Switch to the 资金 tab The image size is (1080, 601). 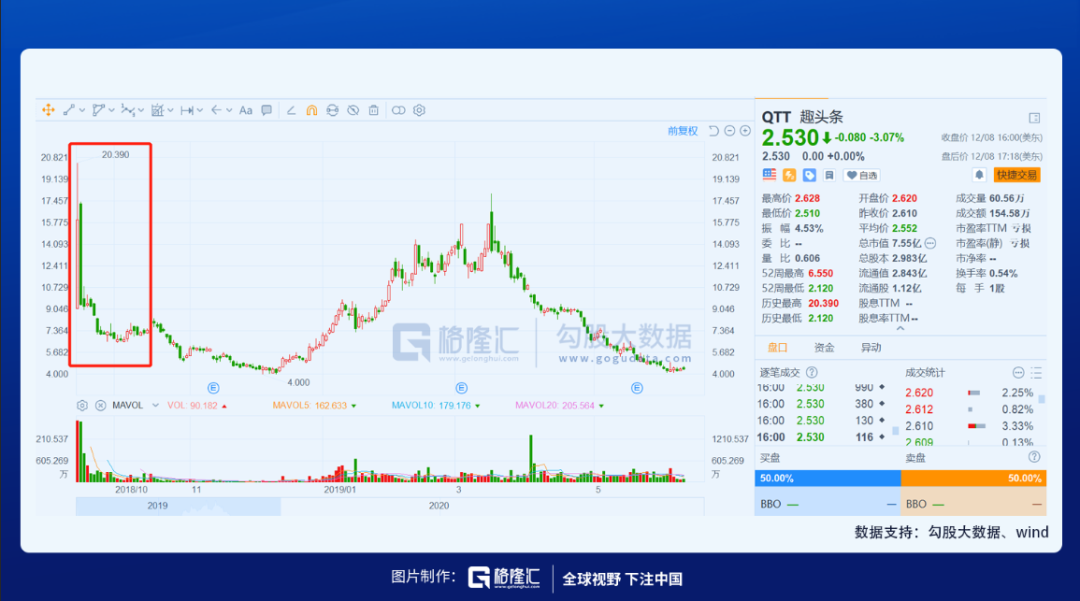coord(824,348)
